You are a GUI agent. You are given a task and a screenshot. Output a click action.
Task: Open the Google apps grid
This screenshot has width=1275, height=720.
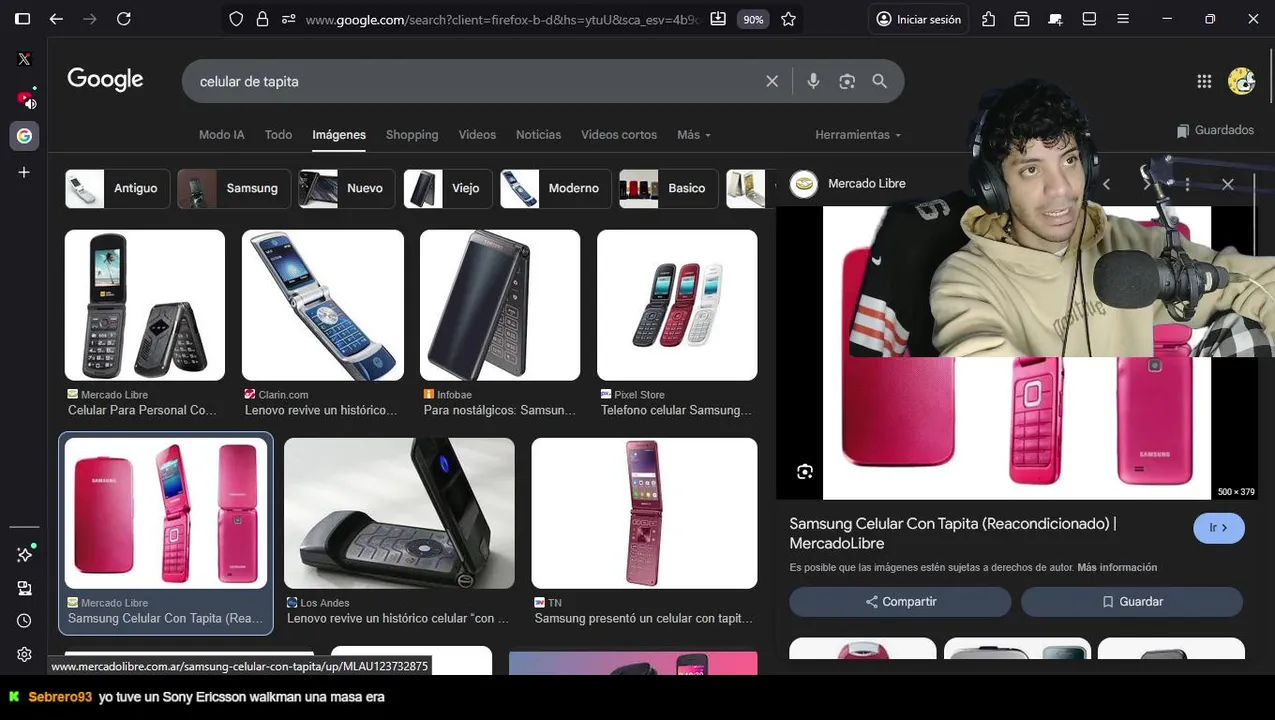[1204, 81]
